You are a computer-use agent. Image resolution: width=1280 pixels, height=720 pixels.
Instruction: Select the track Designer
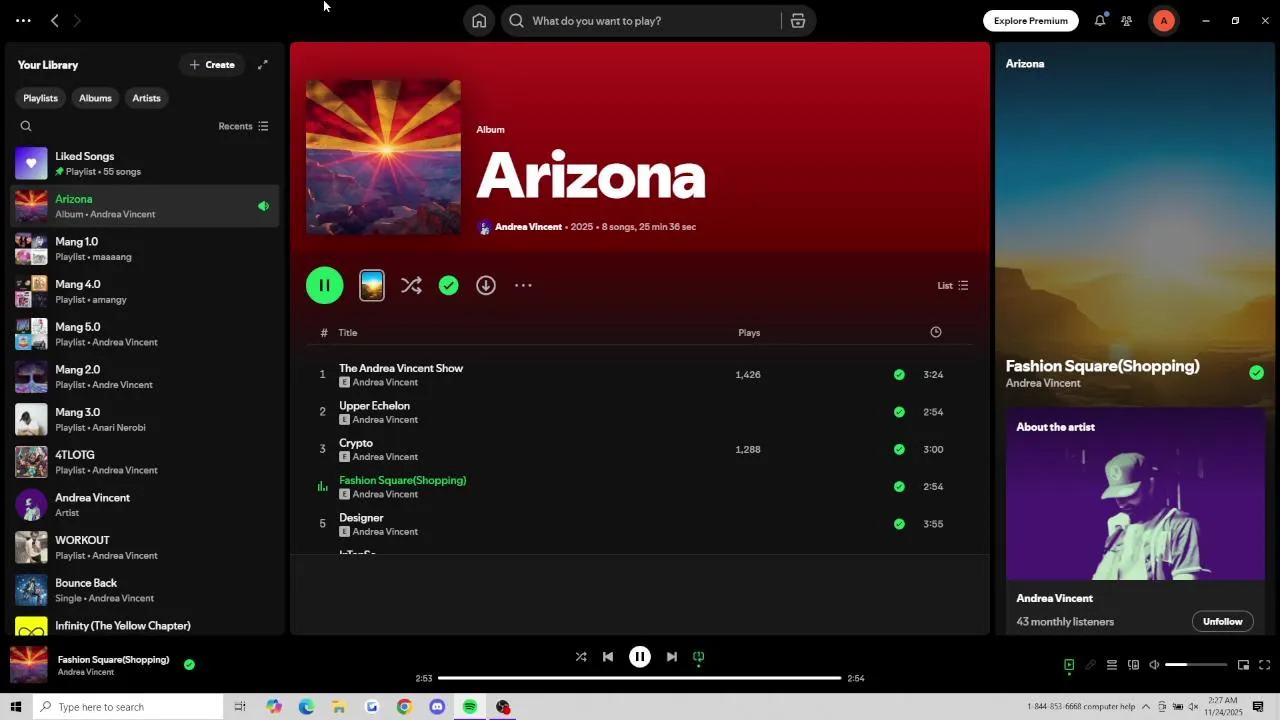(x=361, y=518)
